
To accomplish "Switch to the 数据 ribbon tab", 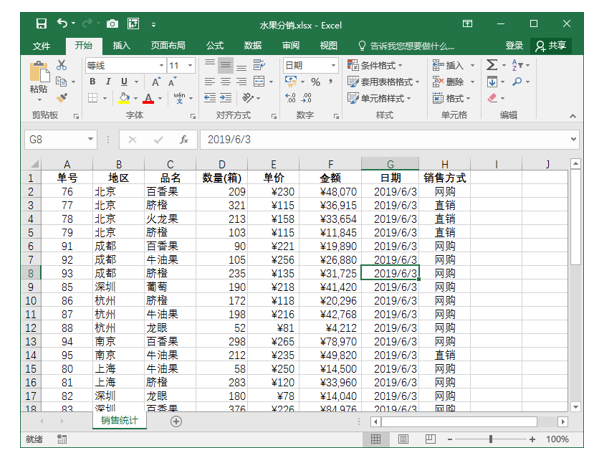I will coord(253,46).
